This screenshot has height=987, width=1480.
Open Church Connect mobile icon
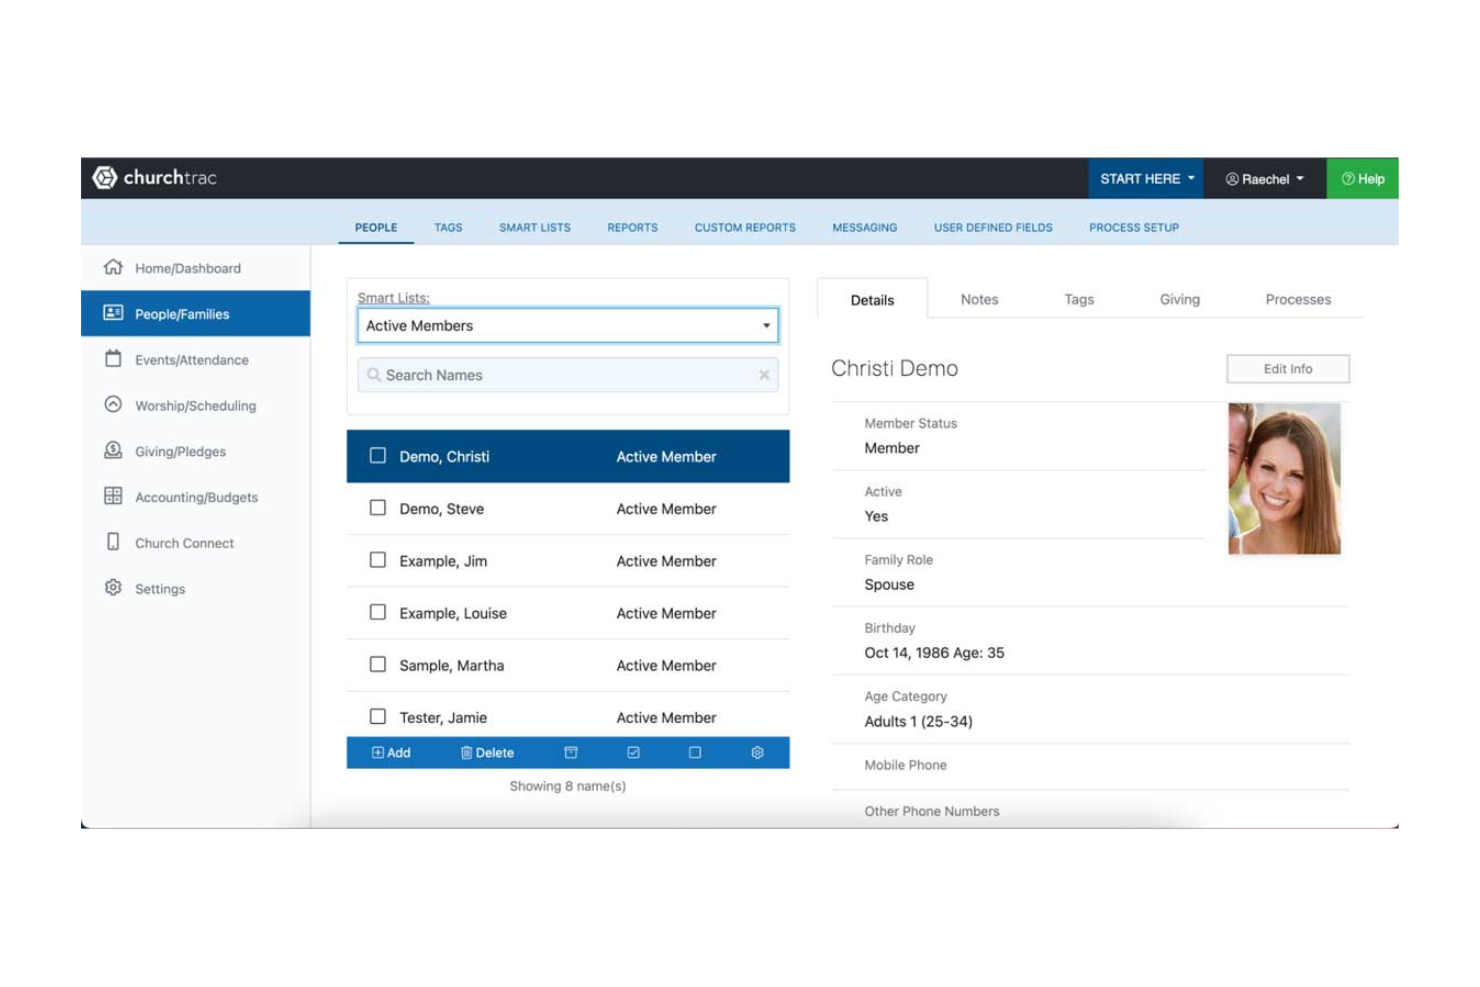(113, 543)
